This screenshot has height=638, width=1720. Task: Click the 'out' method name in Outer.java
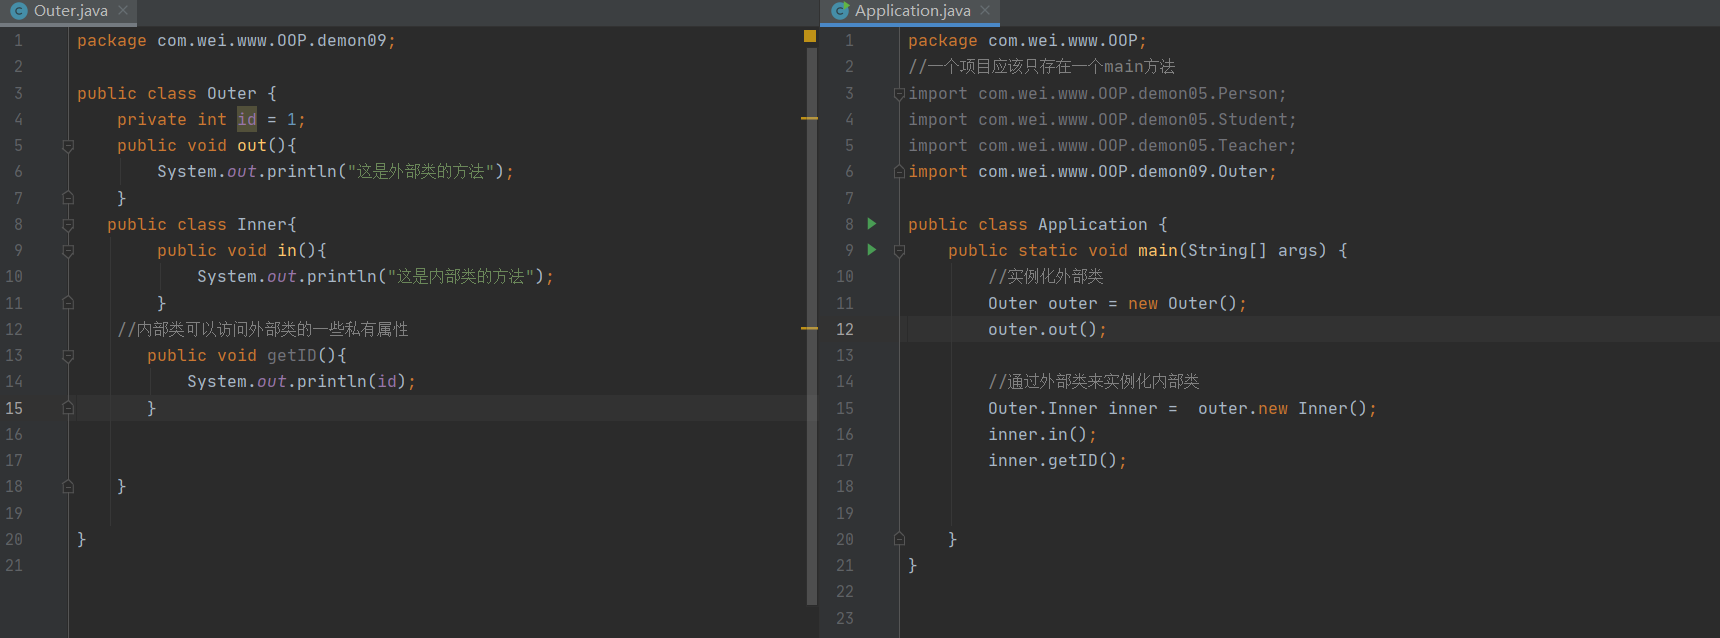[x=252, y=145]
